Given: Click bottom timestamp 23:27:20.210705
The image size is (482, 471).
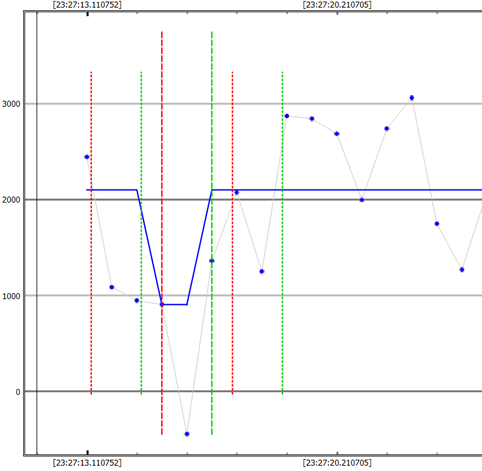Looking at the screenshot, I should [337, 463].
